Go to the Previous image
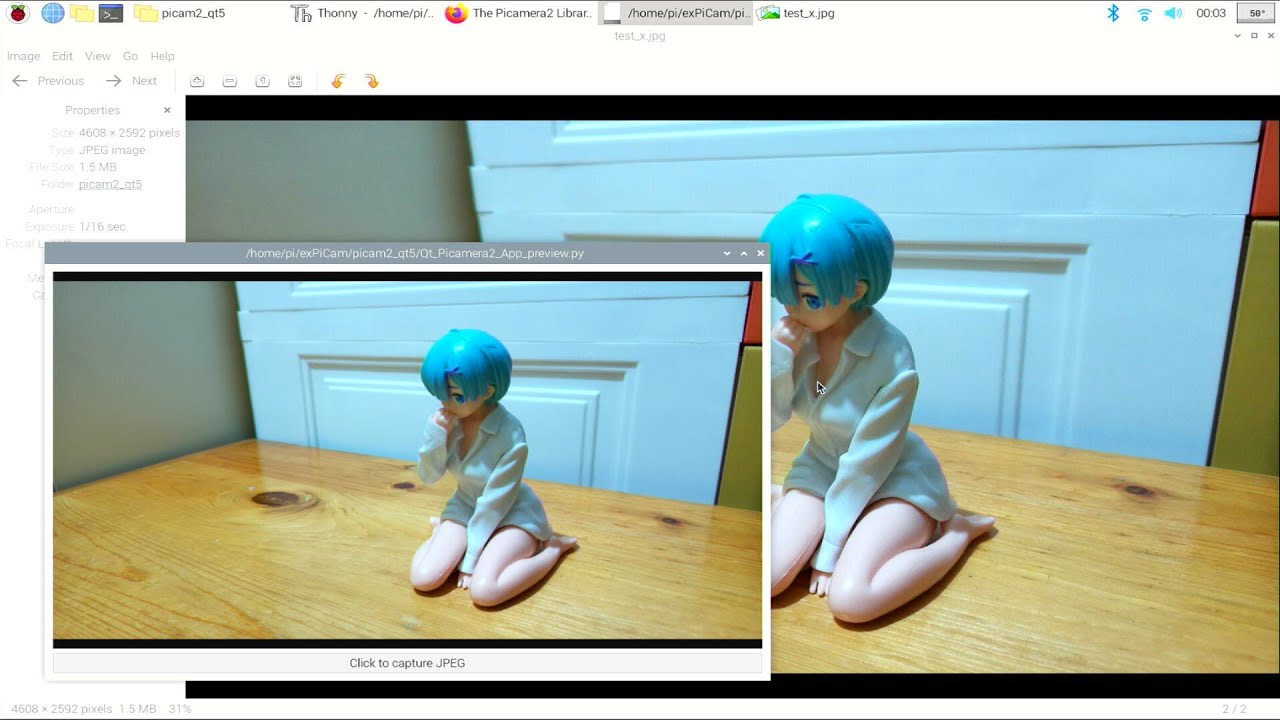 [48, 81]
